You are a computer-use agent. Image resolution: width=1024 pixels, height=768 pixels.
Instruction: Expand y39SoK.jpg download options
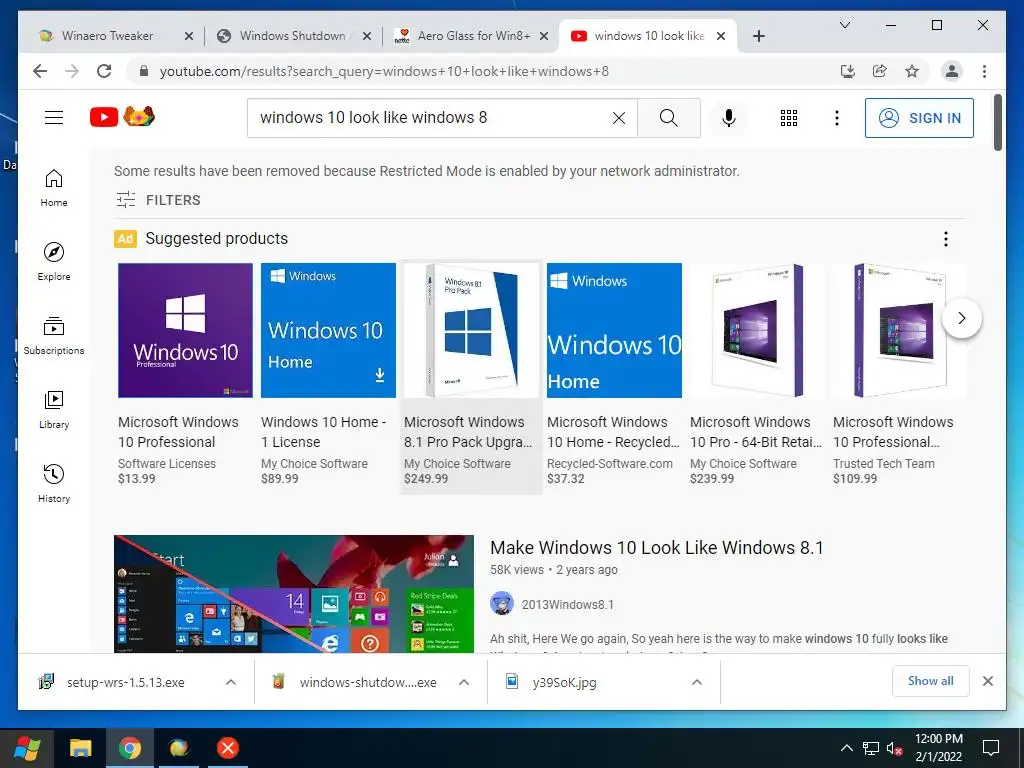point(697,682)
